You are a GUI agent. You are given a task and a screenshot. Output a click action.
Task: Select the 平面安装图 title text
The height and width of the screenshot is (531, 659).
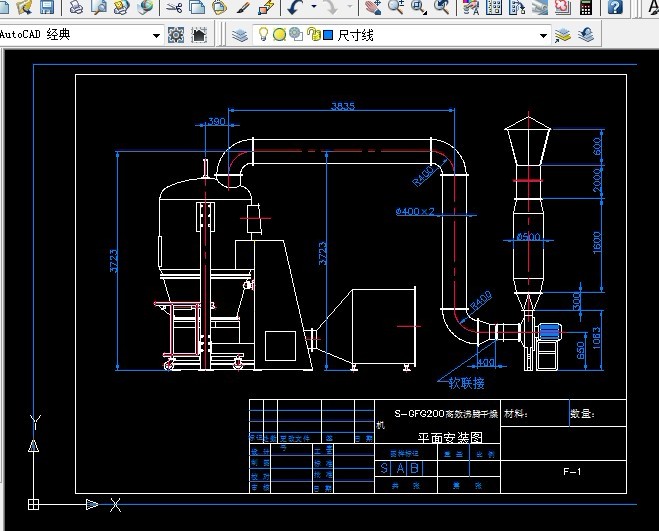450,438
